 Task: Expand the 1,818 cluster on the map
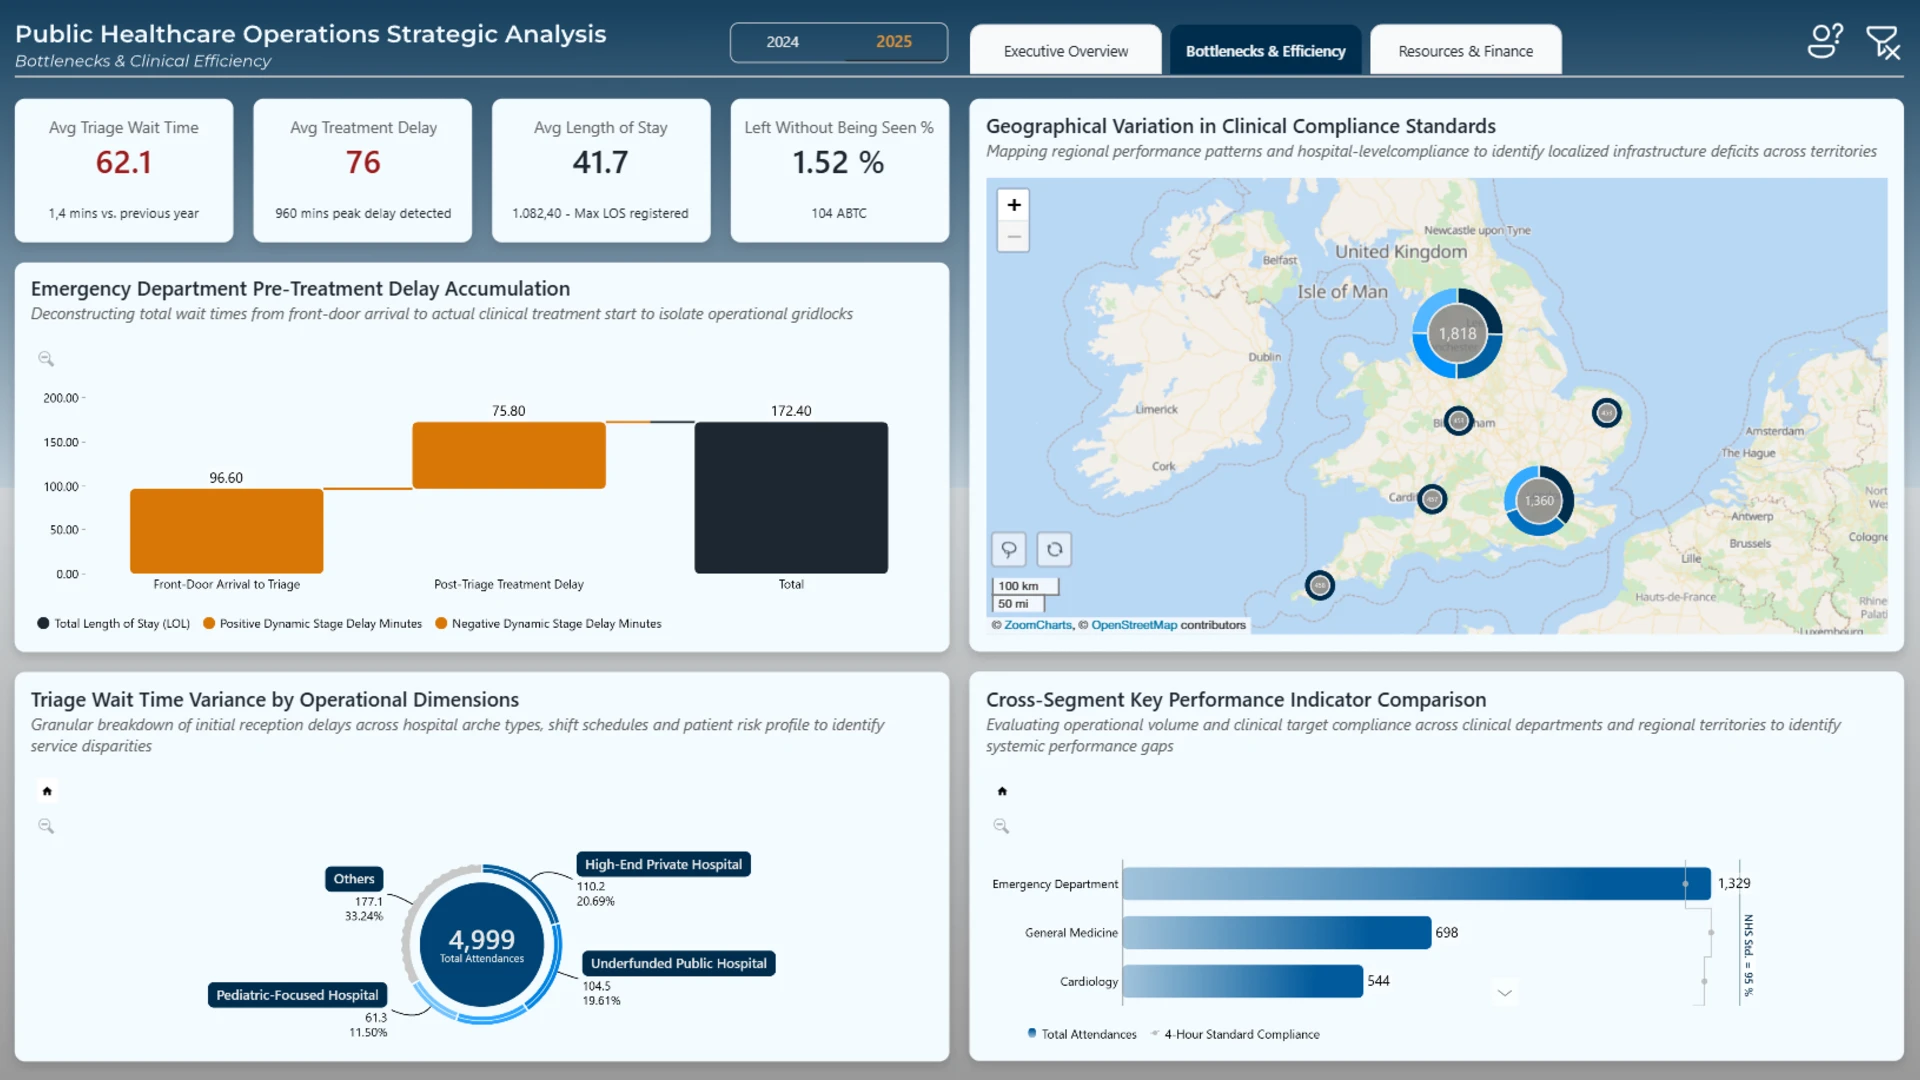click(x=1457, y=333)
